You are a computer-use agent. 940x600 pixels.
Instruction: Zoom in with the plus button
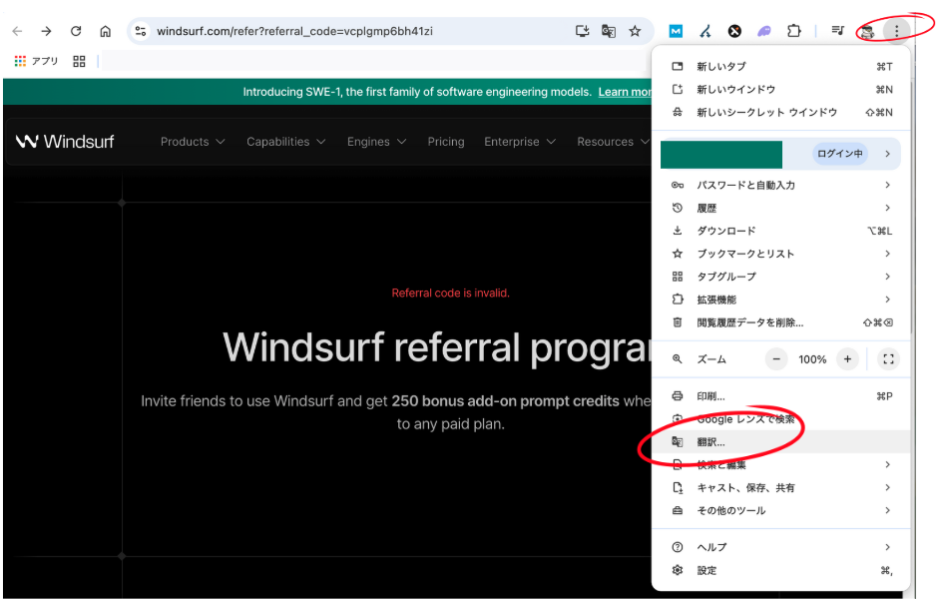coord(847,359)
